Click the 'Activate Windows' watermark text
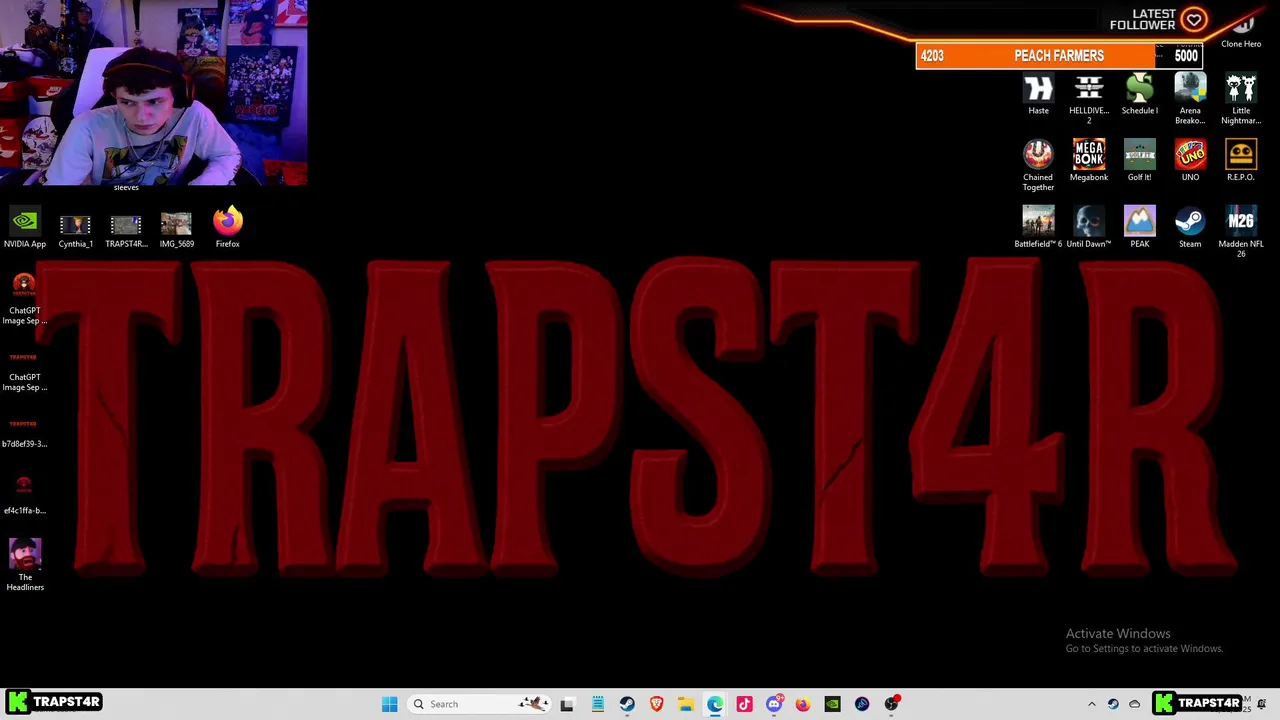 coord(1118,633)
